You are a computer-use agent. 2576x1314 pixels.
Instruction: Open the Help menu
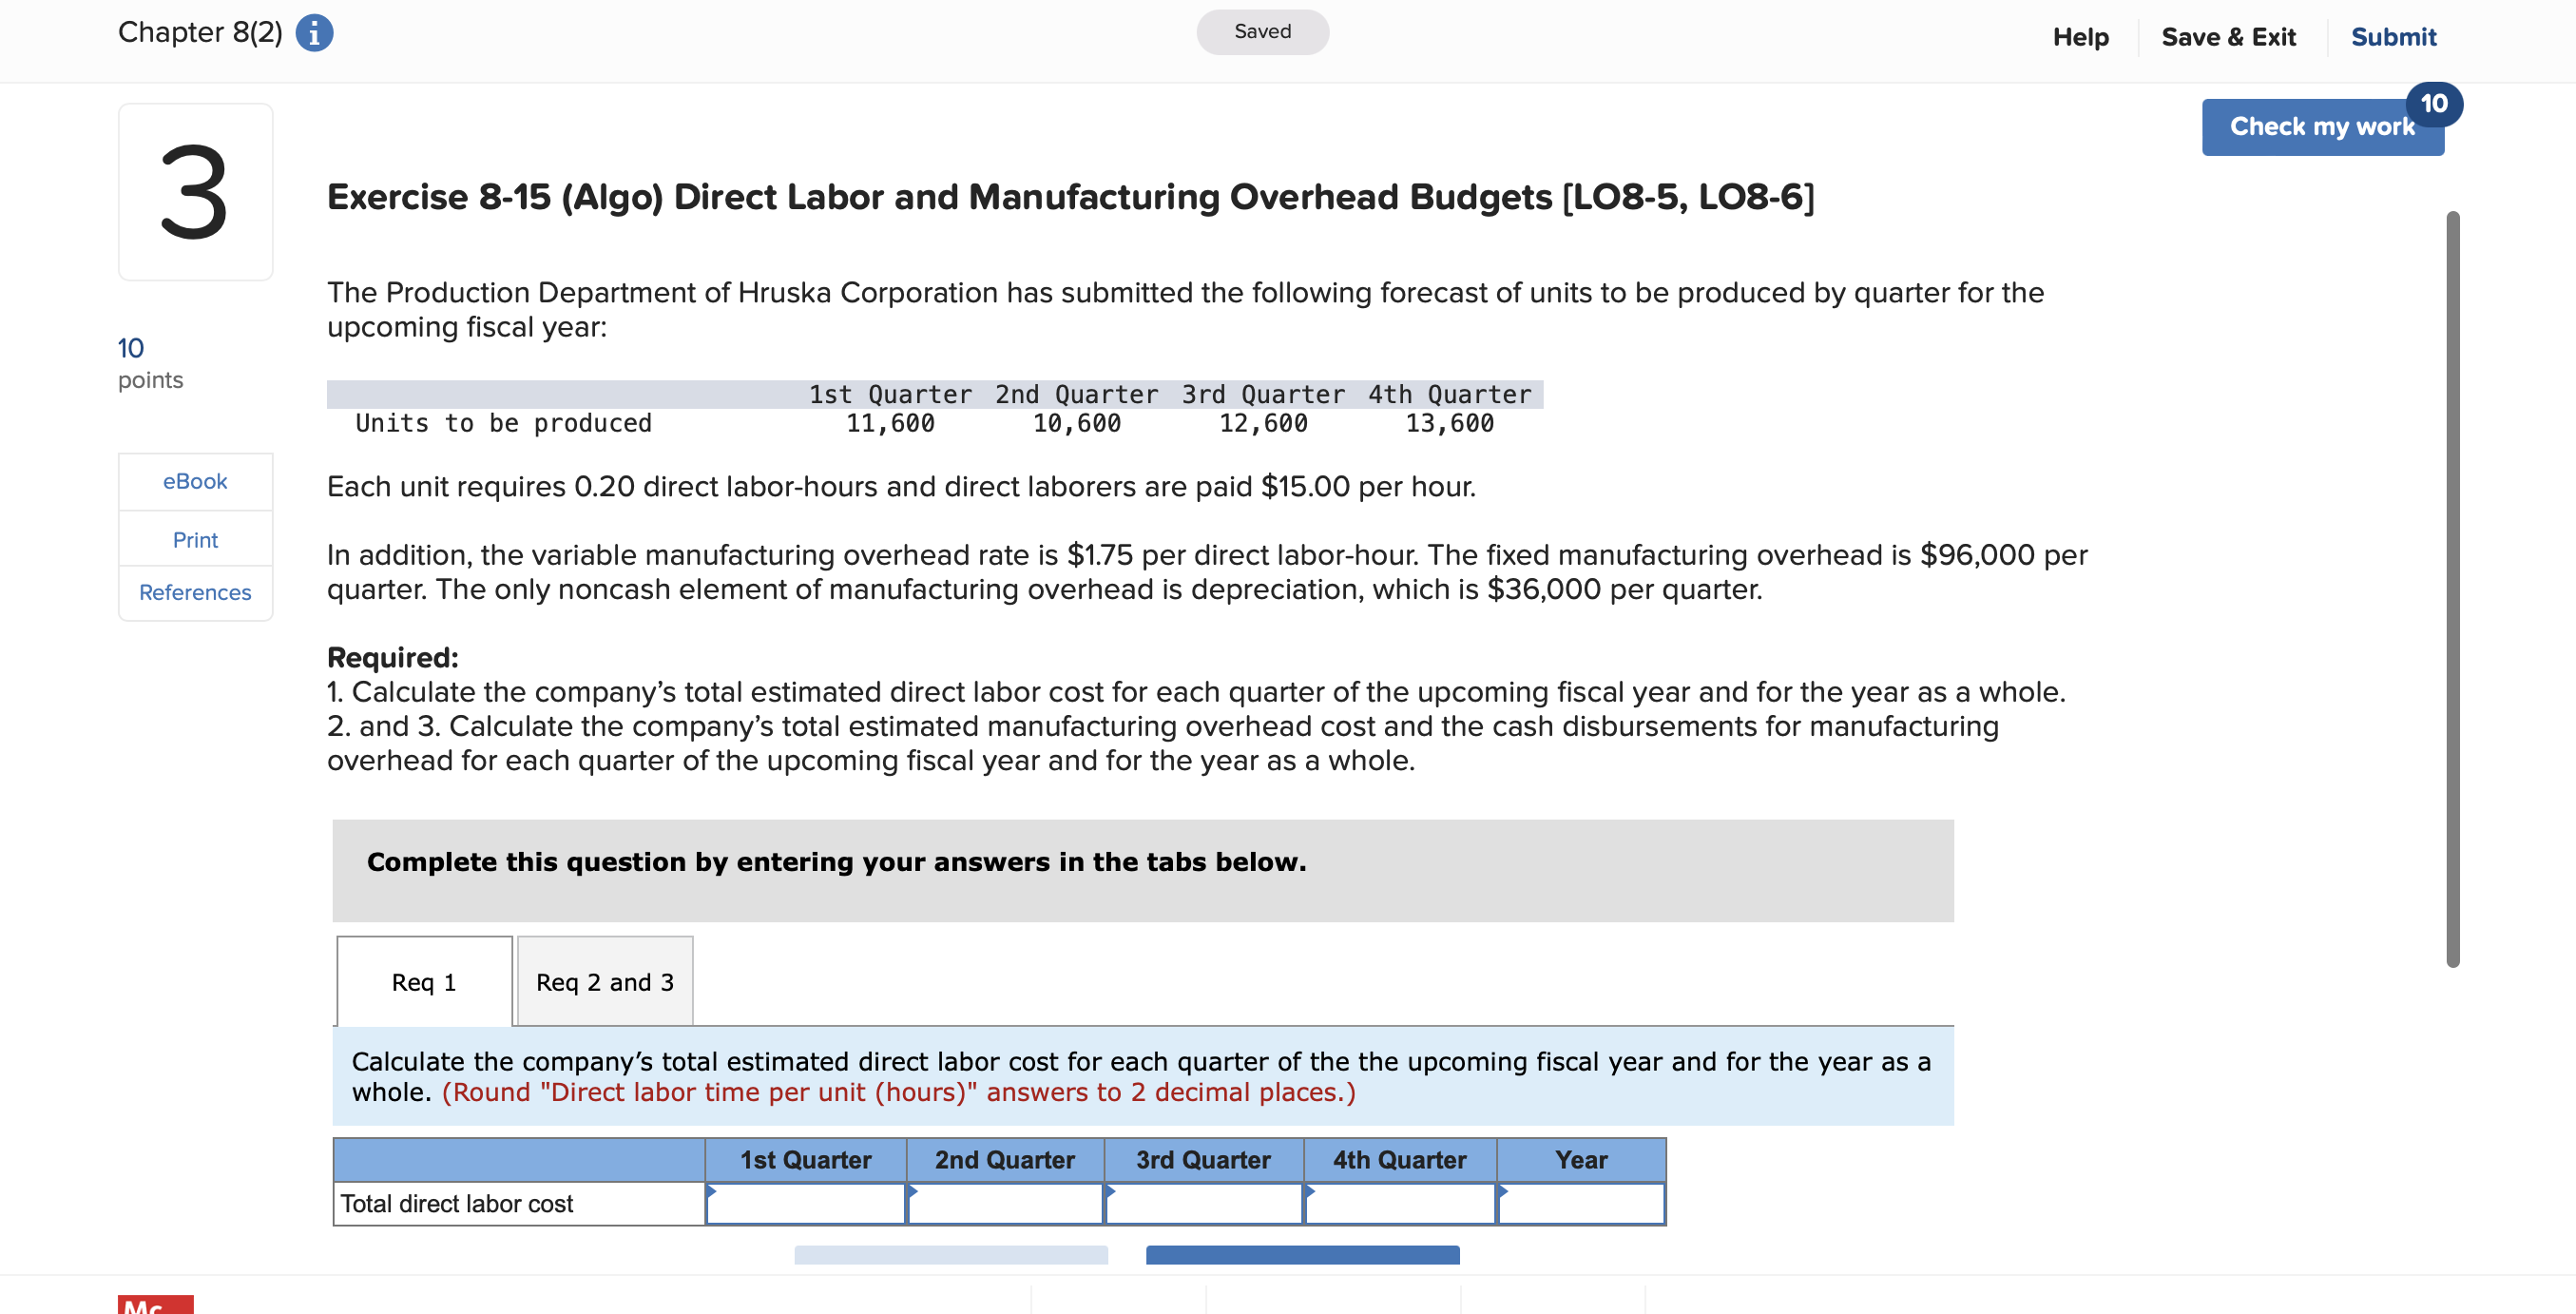(x=2081, y=36)
